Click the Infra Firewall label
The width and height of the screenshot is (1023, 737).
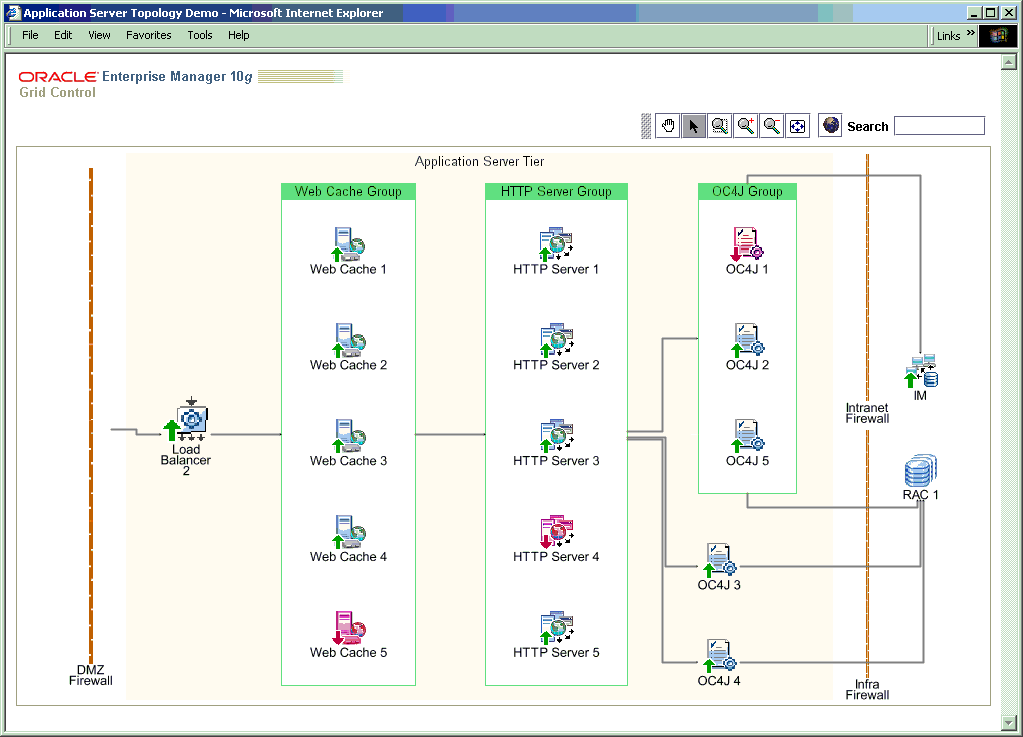pos(867,689)
